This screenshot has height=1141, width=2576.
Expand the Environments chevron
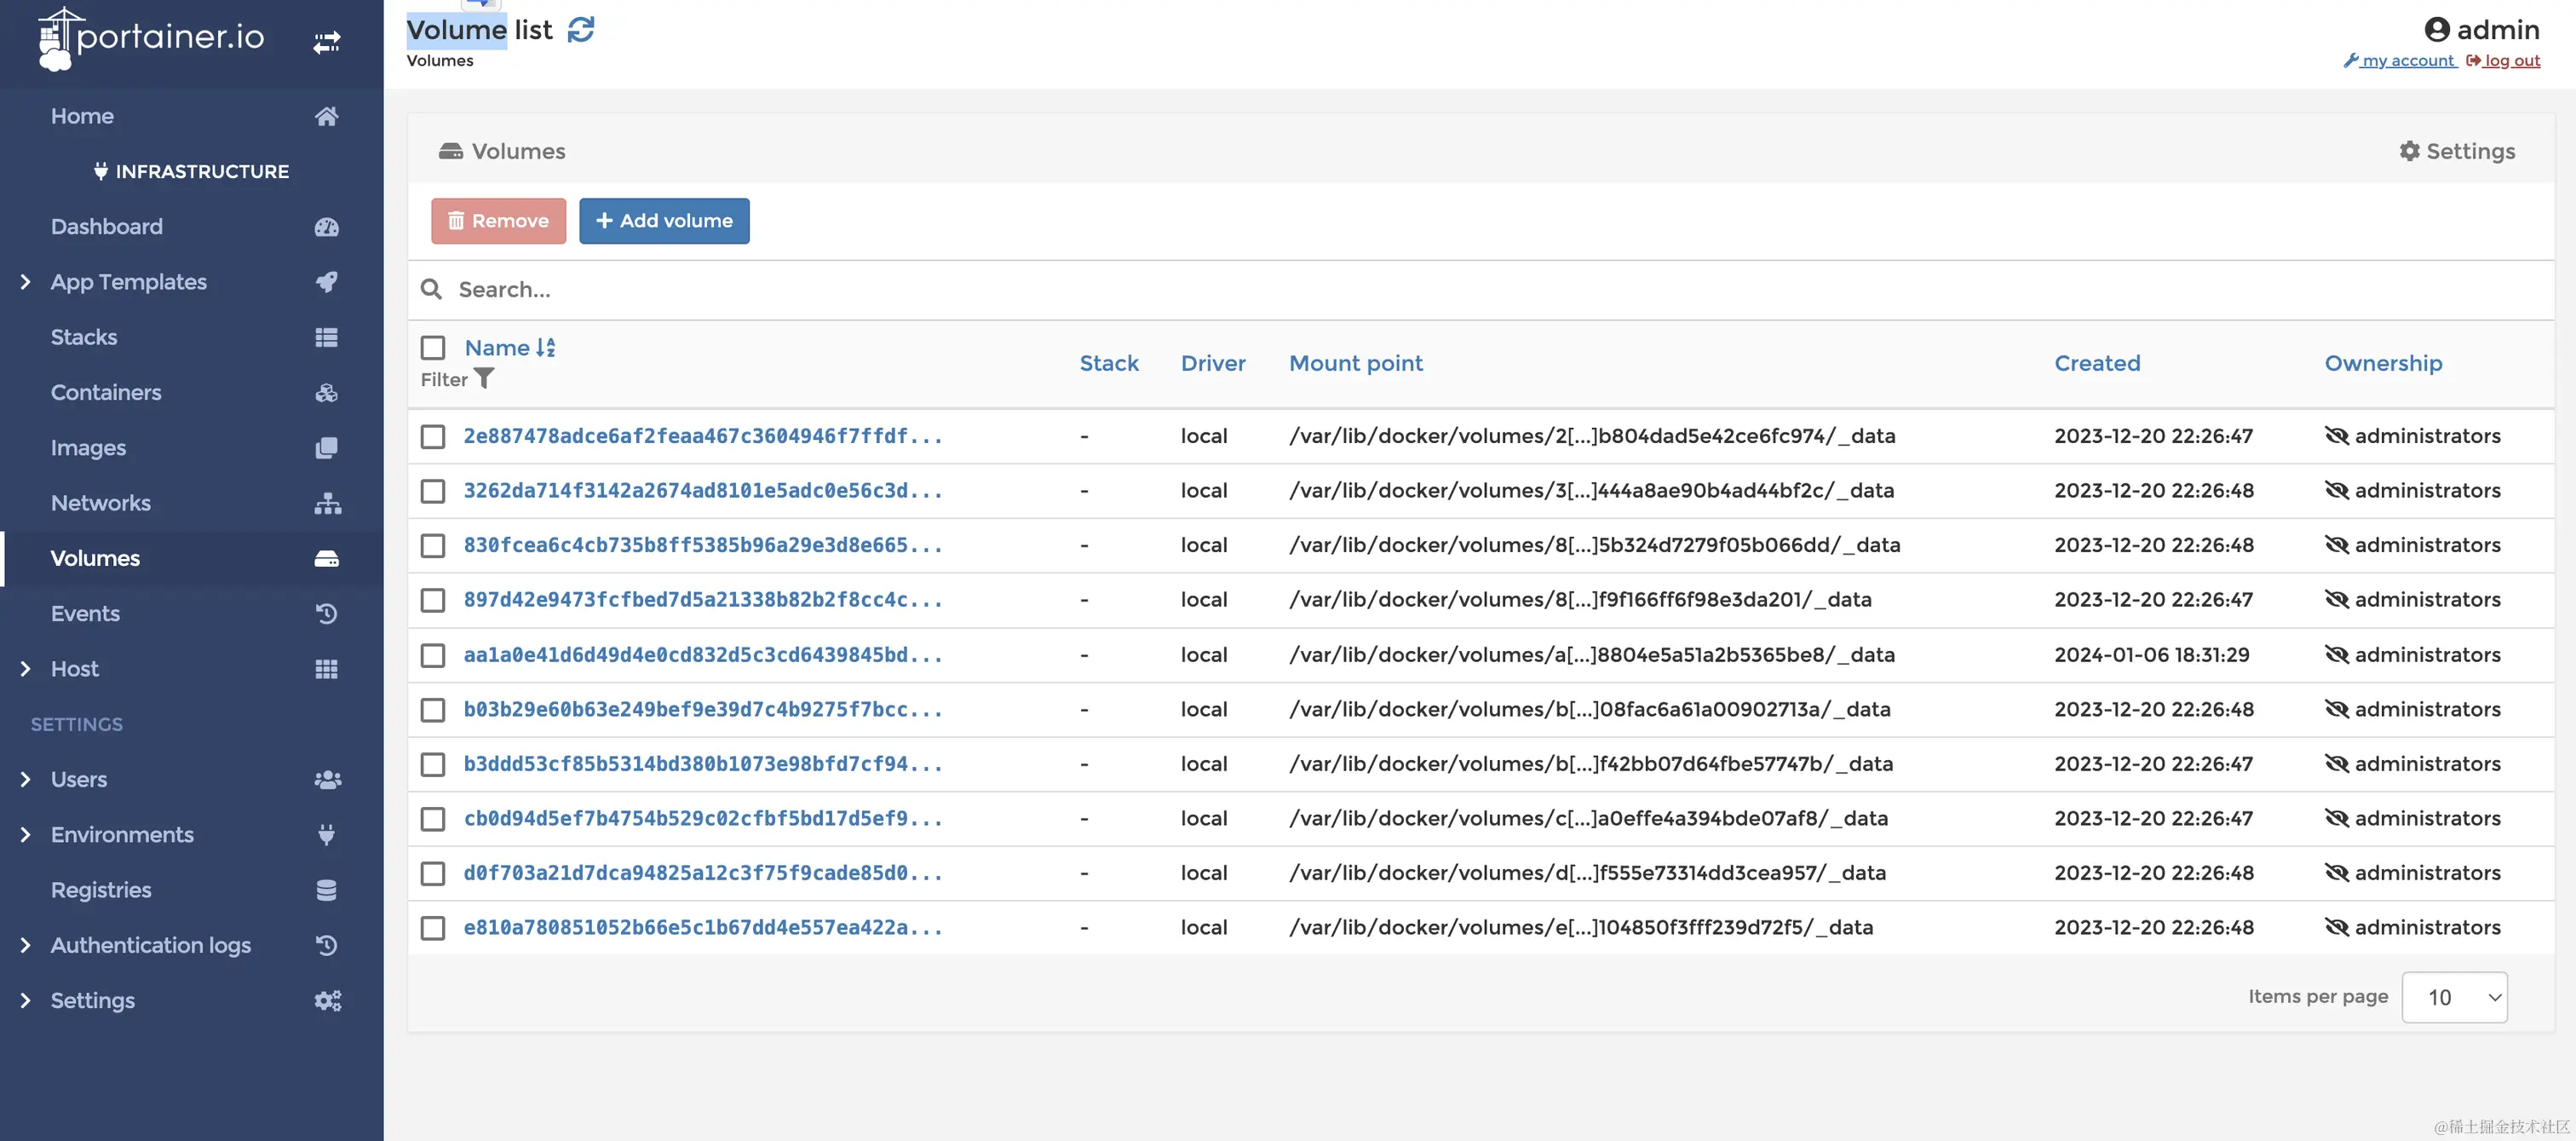click(x=25, y=835)
